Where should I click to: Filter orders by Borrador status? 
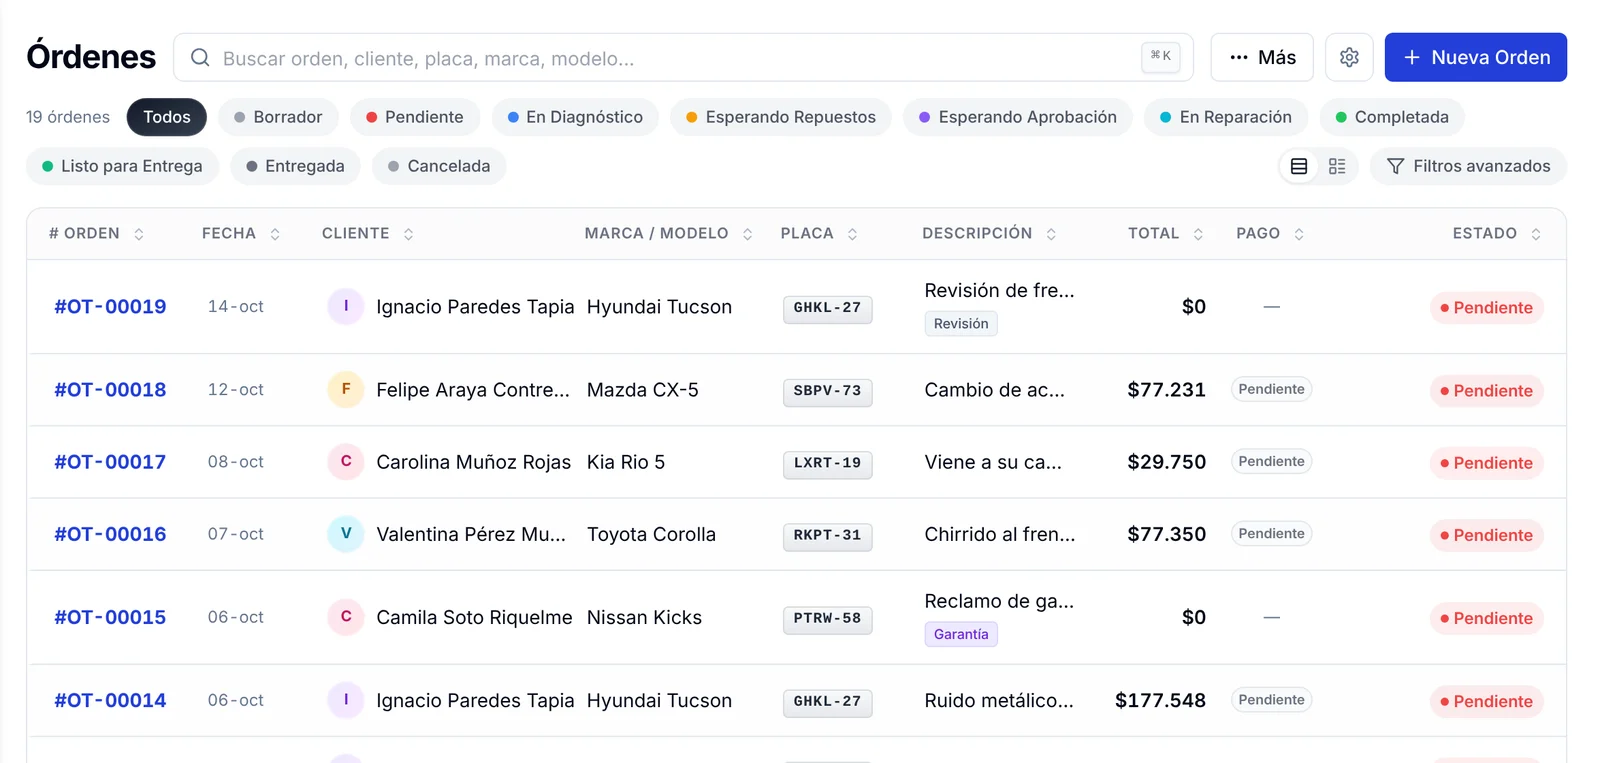click(278, 117)
